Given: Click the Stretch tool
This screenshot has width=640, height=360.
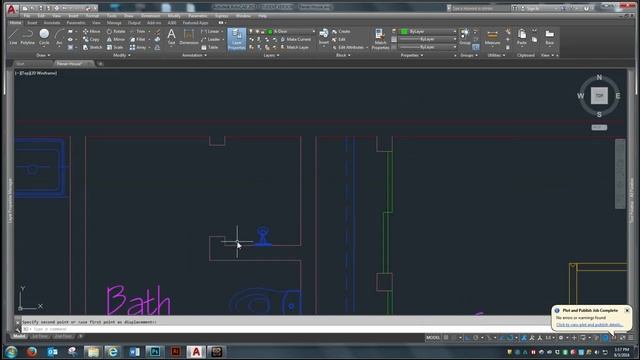Looking at the screenshot, I should click(92, 47).
